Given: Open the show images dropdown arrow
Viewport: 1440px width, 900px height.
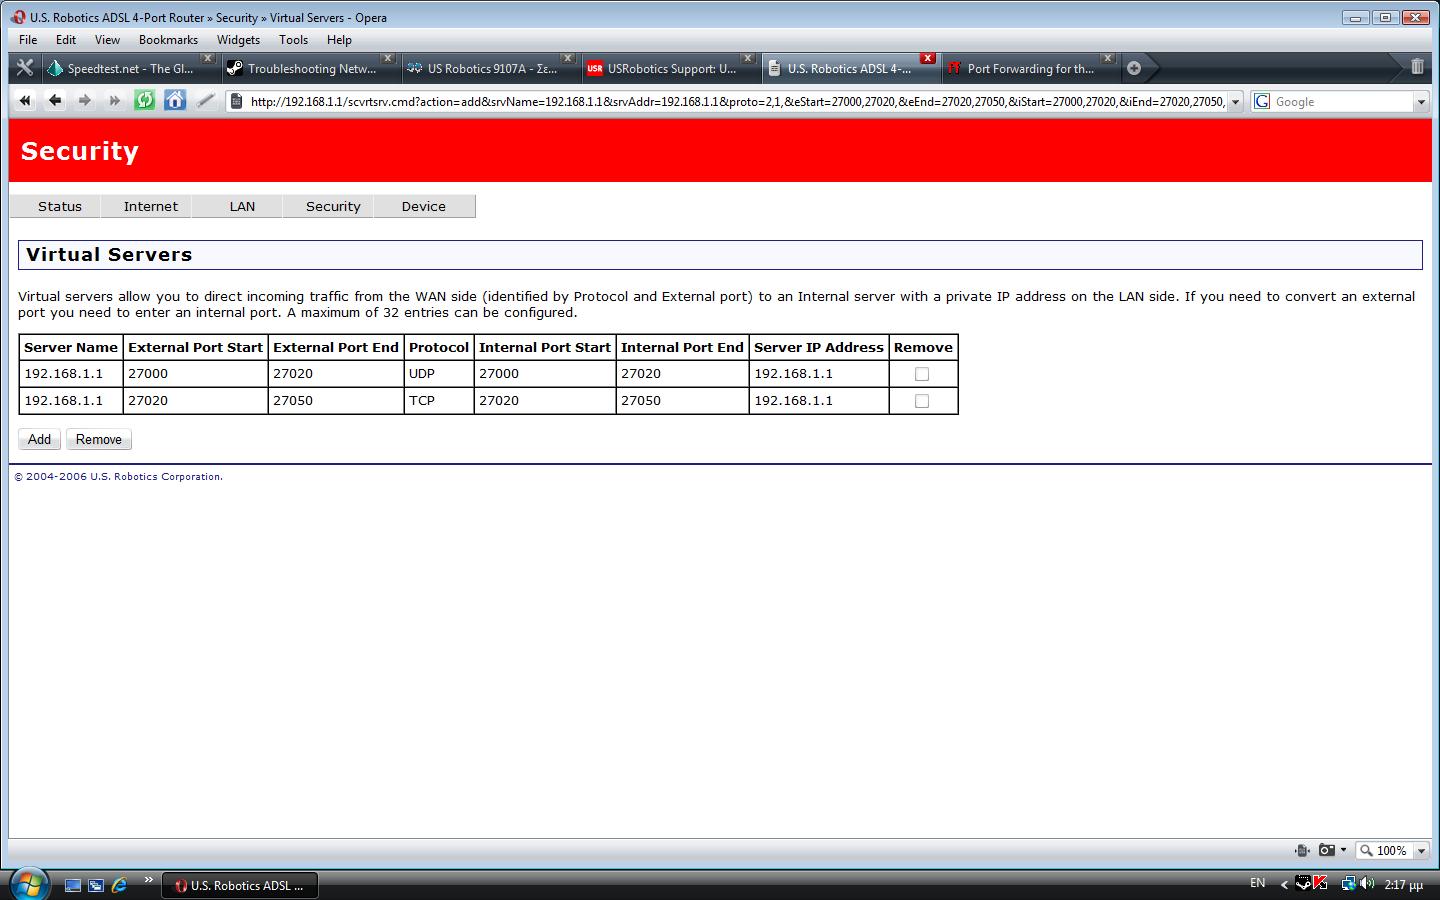Looking at the screenshot, I should click(1343, 850).
